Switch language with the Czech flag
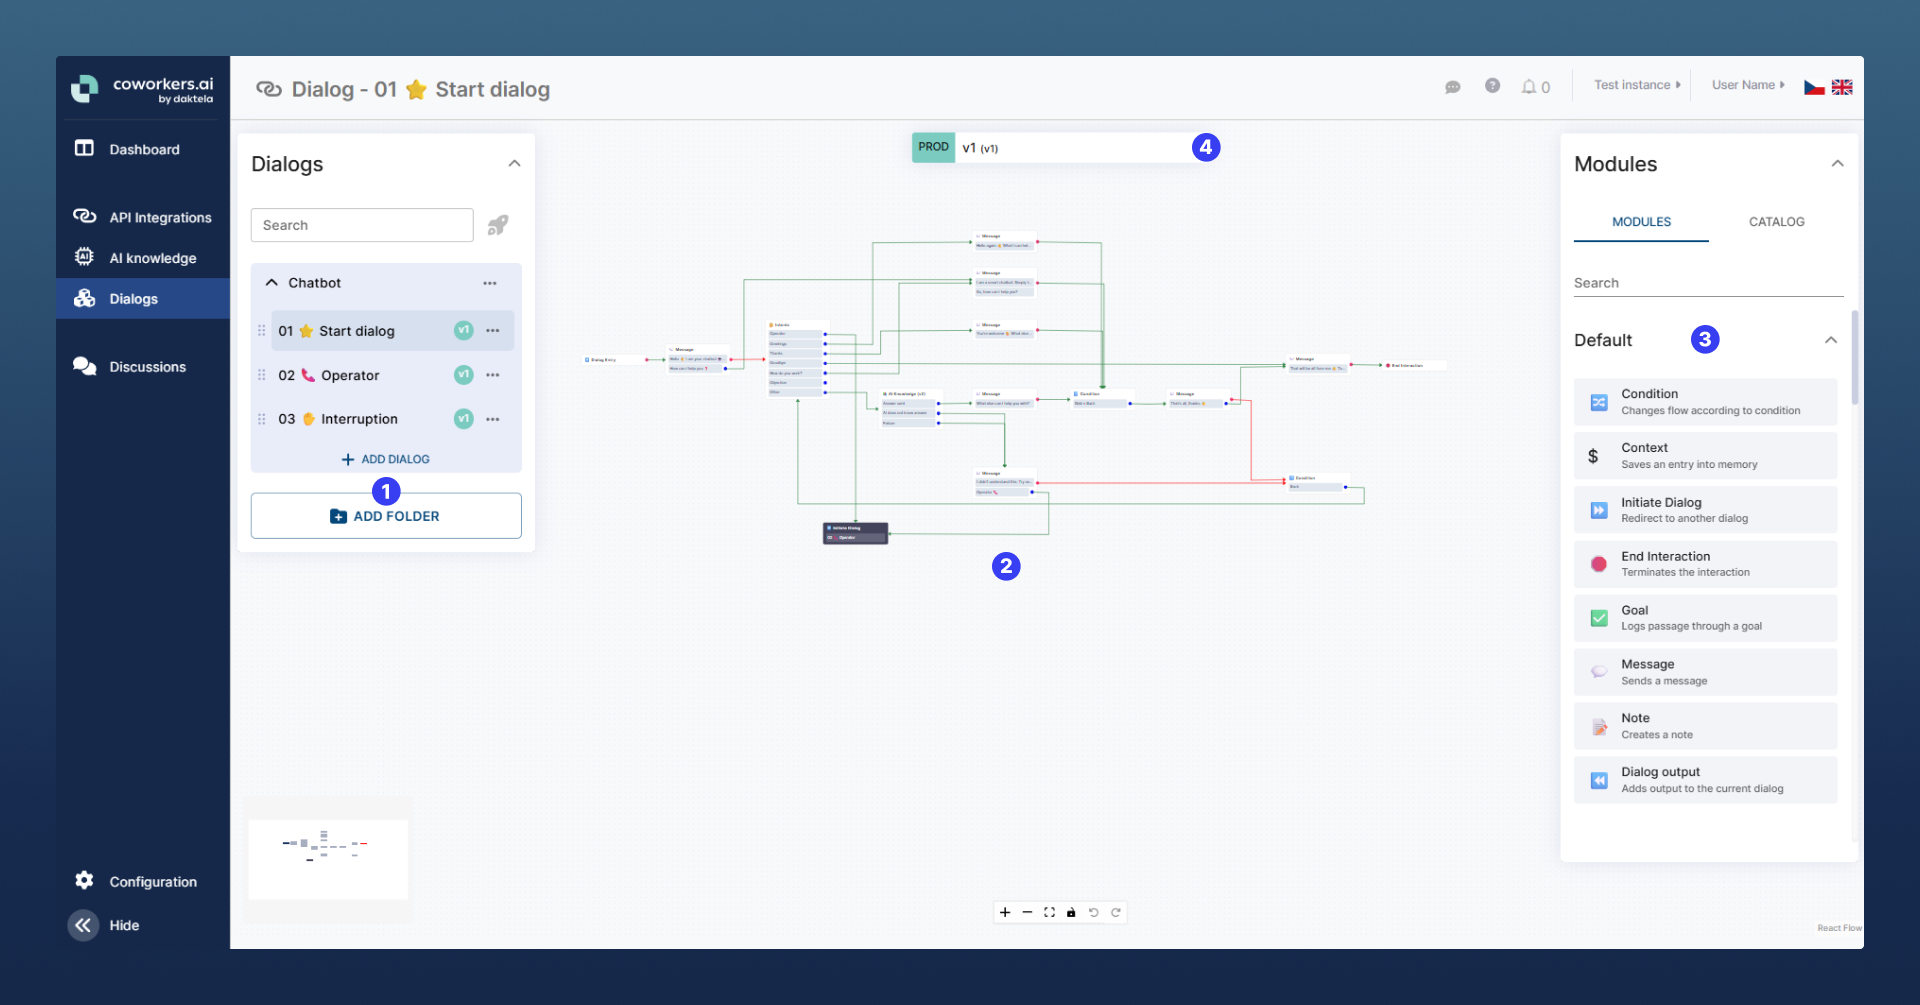 point(1814,87)
